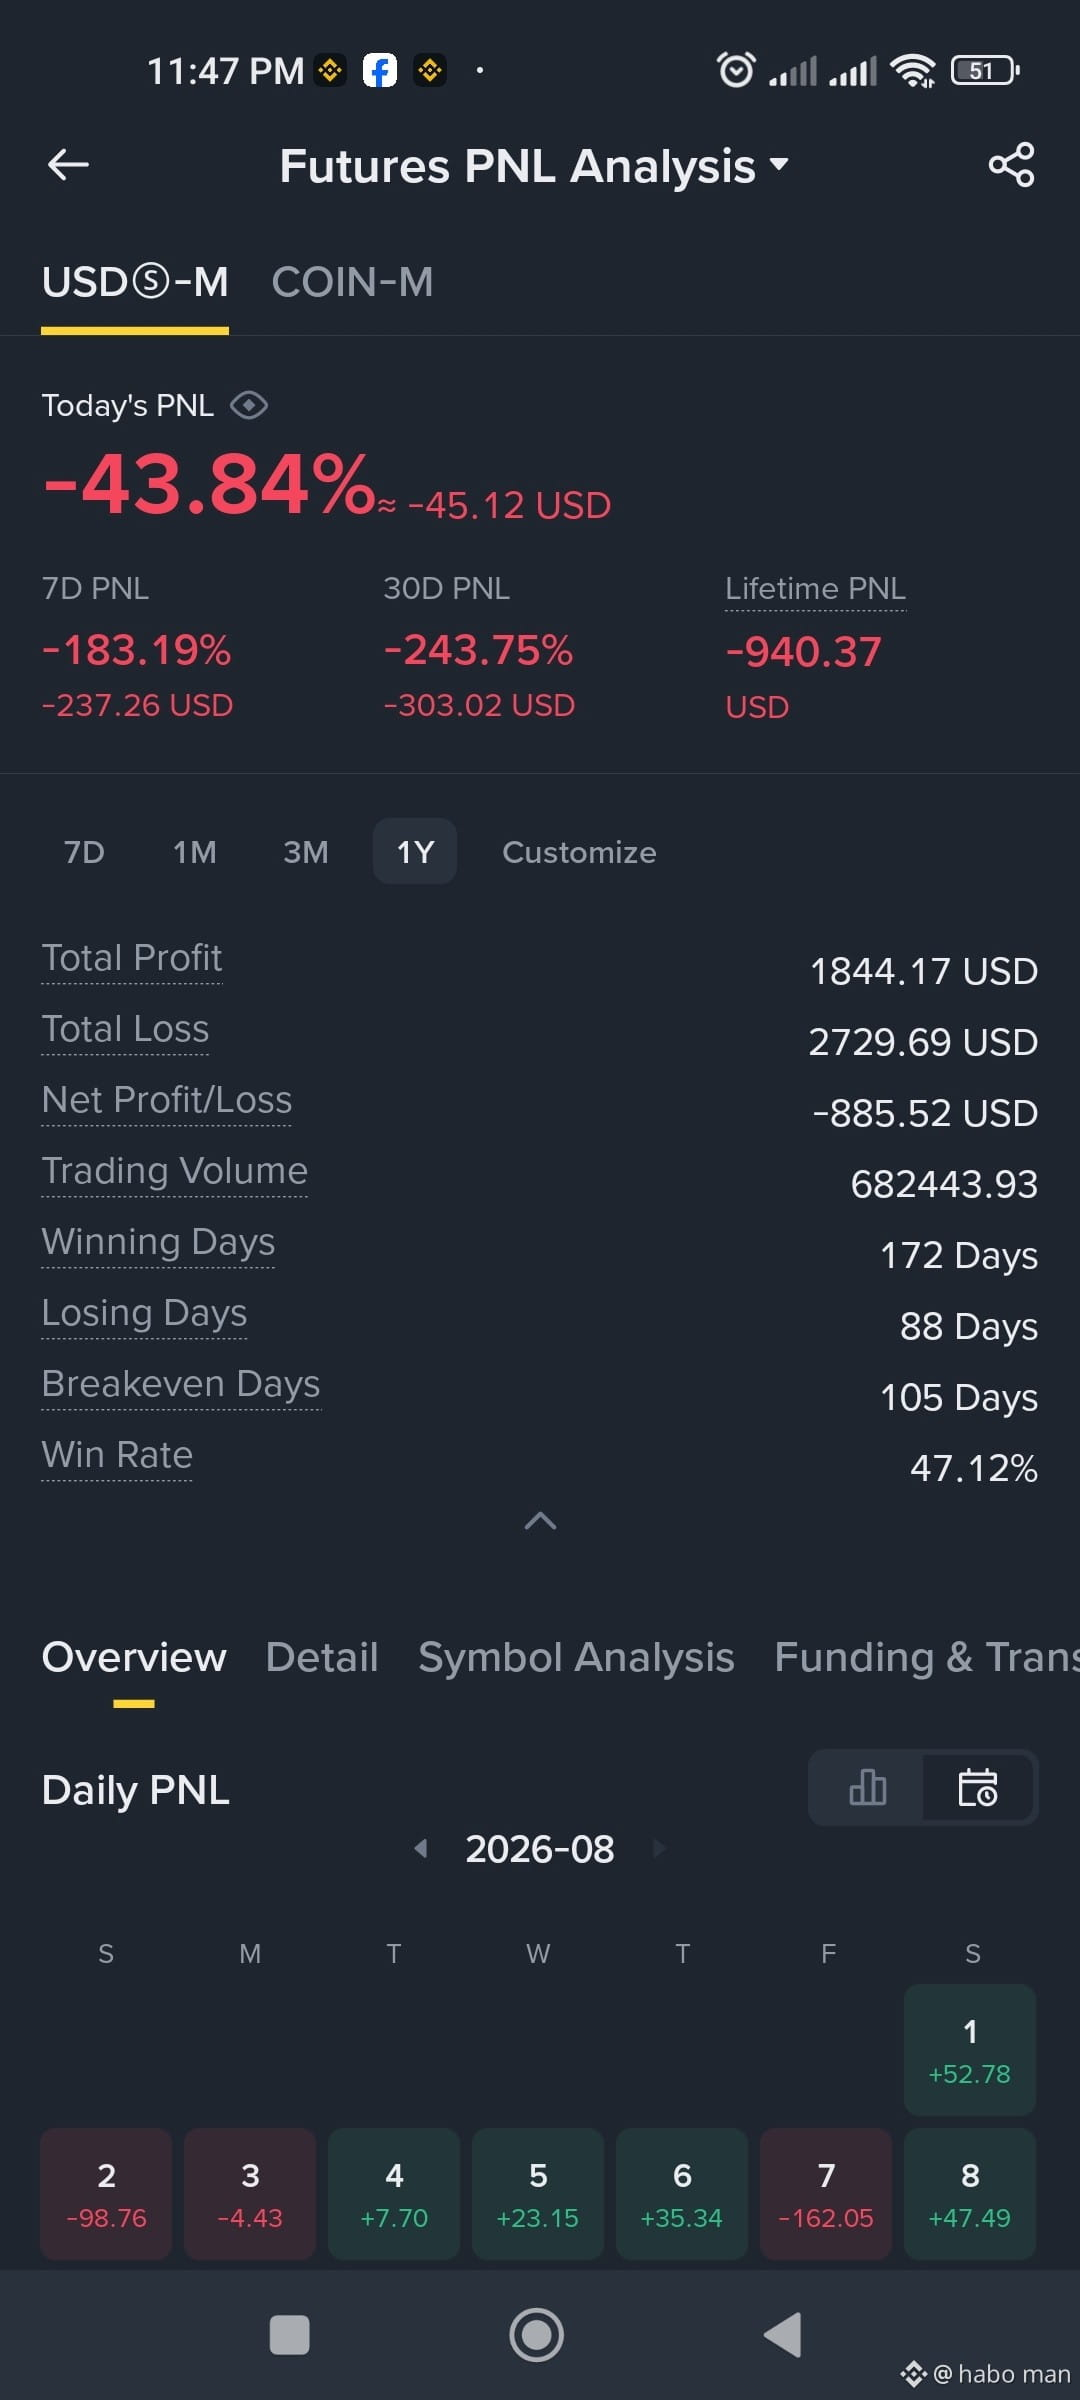The height and width of the screenshot is (2400, 1080).
Task: Select the 7D time range
Action: coord(84,852)
